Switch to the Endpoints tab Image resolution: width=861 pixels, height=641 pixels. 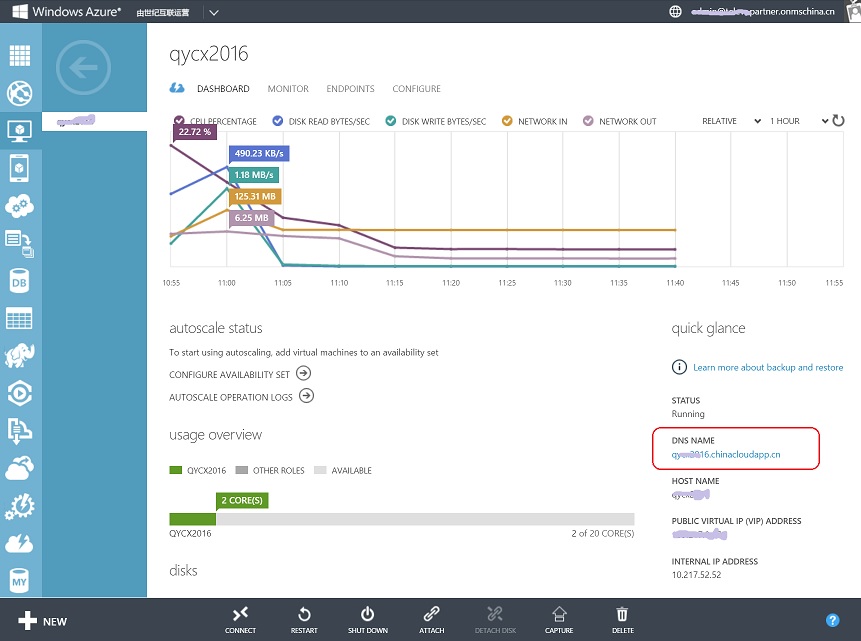click(x=350, y=88)
